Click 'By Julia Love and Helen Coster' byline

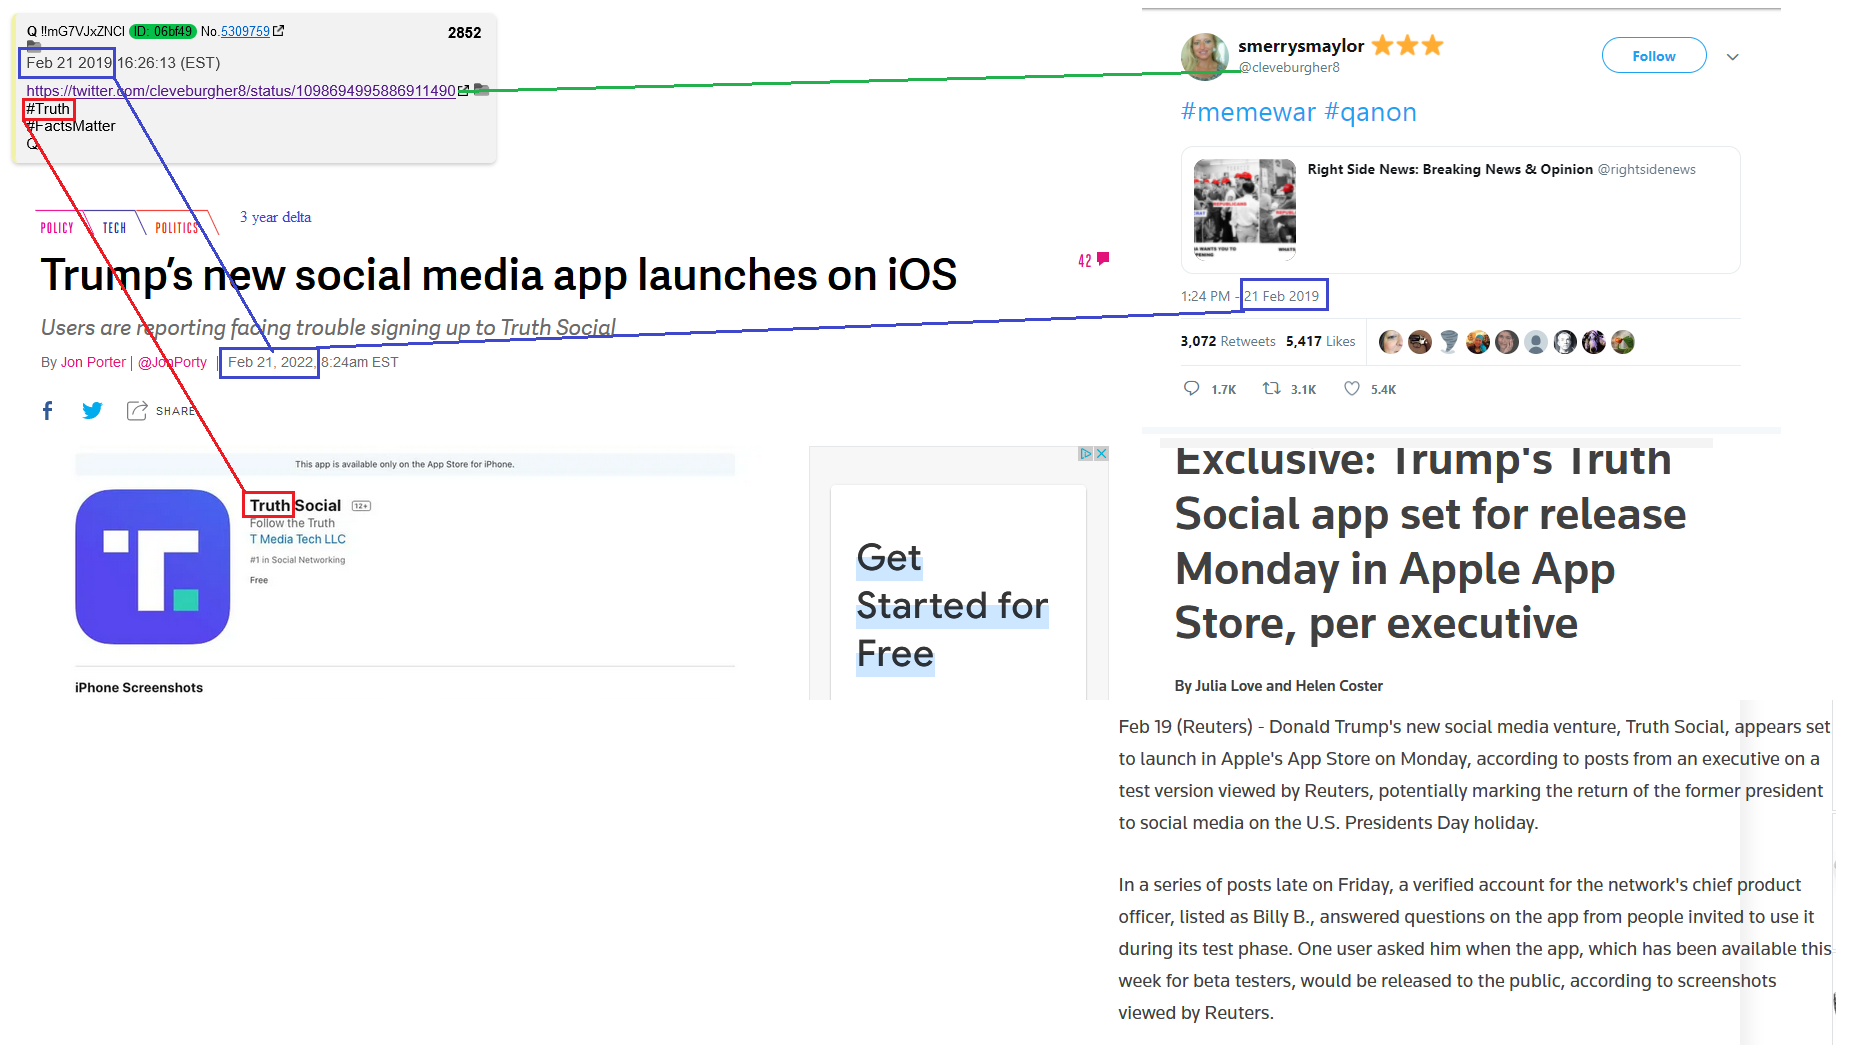pyautogui.click(x=1279, y=686)
